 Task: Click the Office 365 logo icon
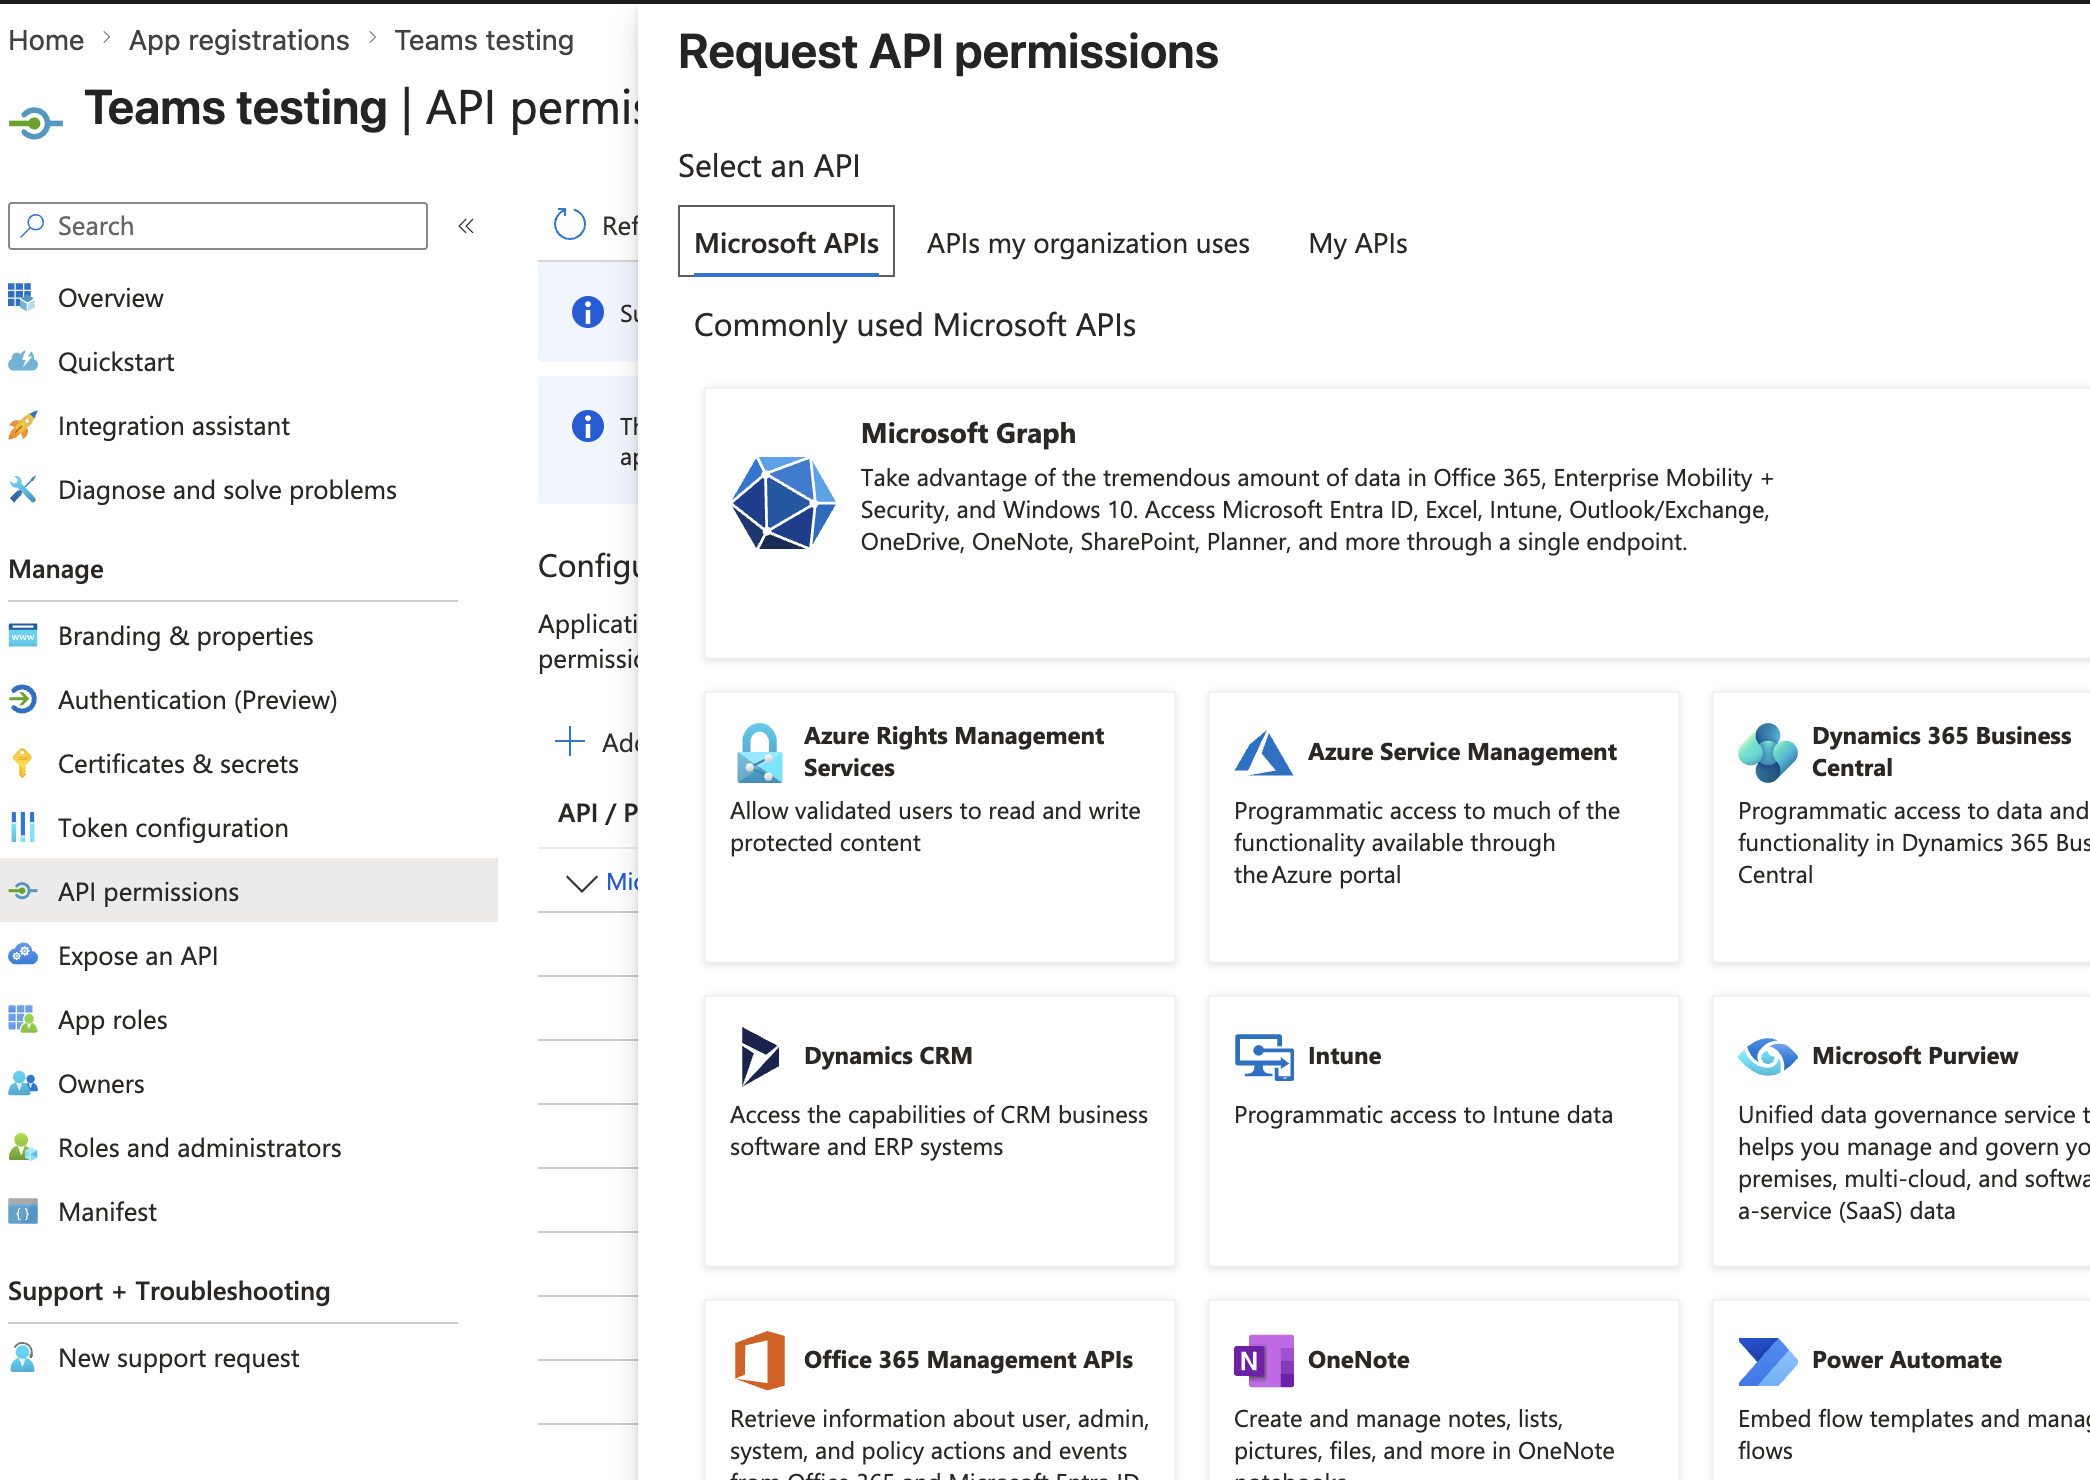tap(759, 1360)
